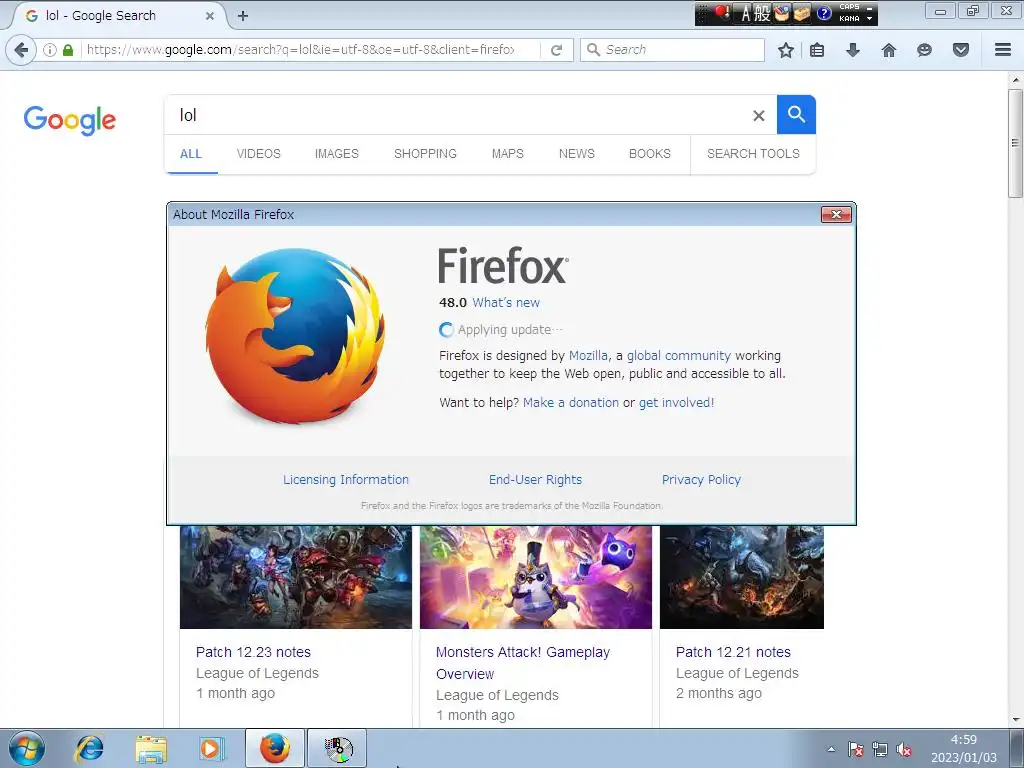Click the Firefox back navigation arrow
The width and height of the screenshot is (1024, 768).
click(22, 50)
